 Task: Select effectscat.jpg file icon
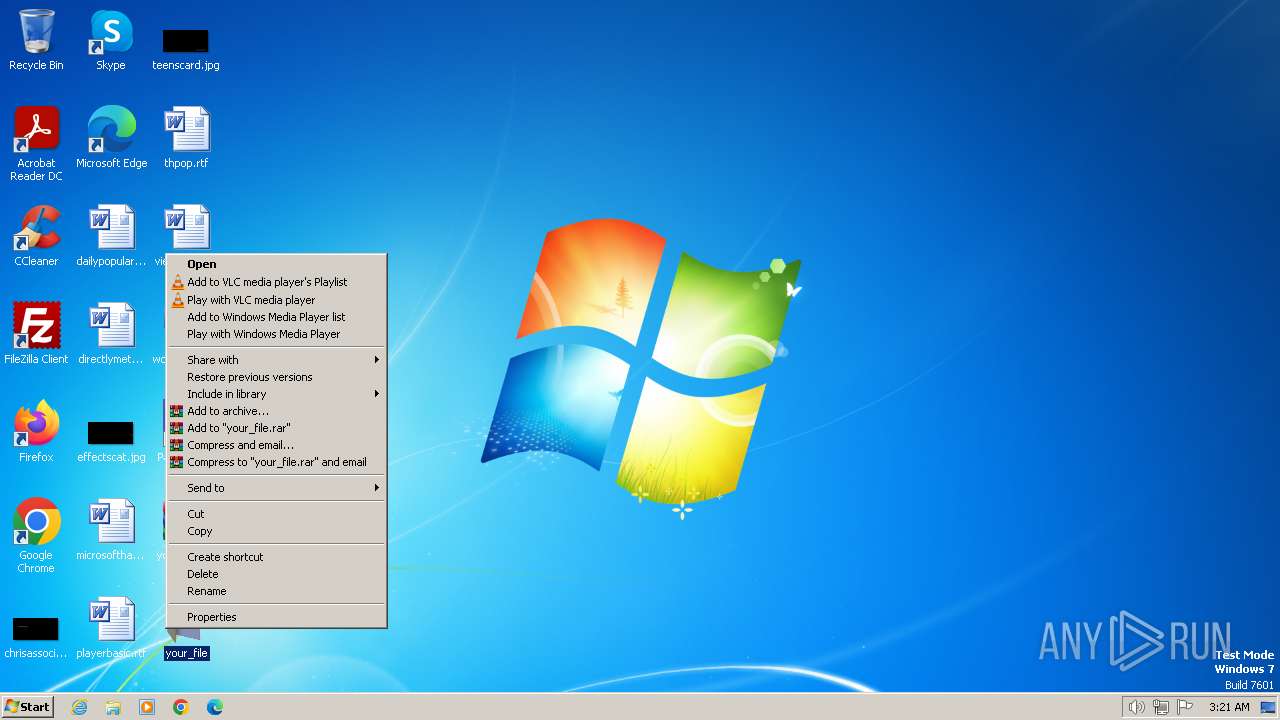(111, 440)
